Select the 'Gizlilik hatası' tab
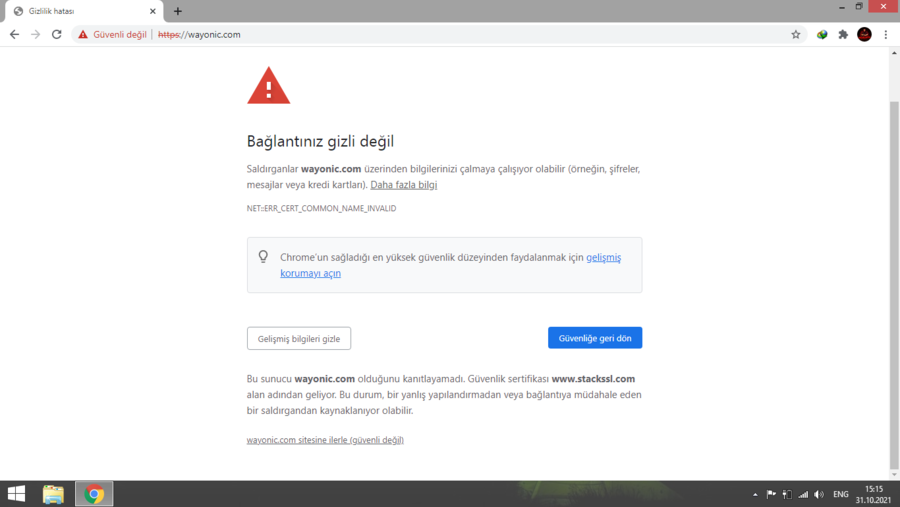Viewport: 900px width, 507px height. 83,11
